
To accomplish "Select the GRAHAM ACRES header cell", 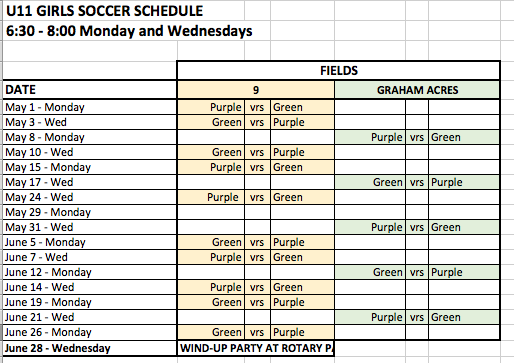I will tap(417, 90).
